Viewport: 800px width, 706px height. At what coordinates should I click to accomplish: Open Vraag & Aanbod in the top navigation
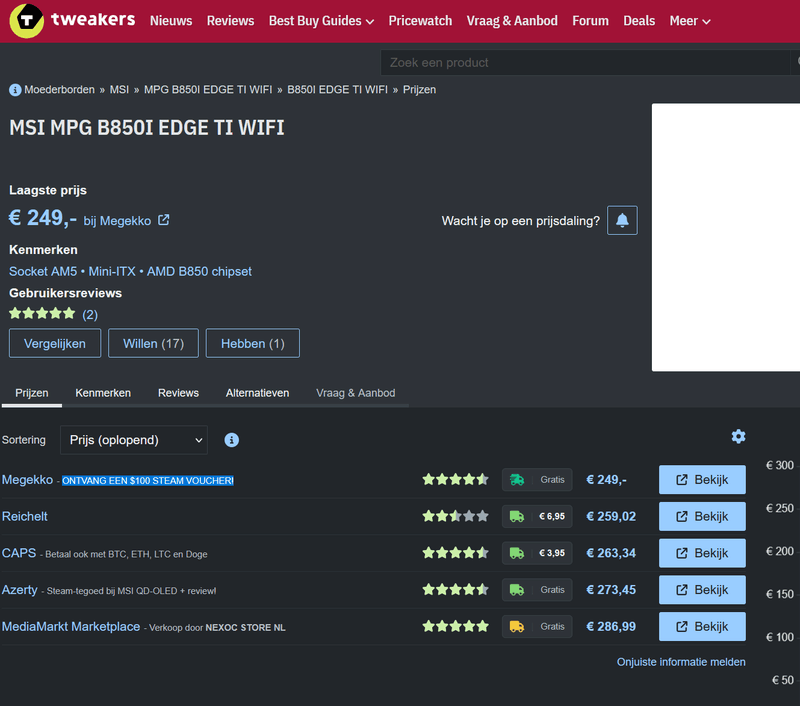pyautogui.click(x=512, y=21)
